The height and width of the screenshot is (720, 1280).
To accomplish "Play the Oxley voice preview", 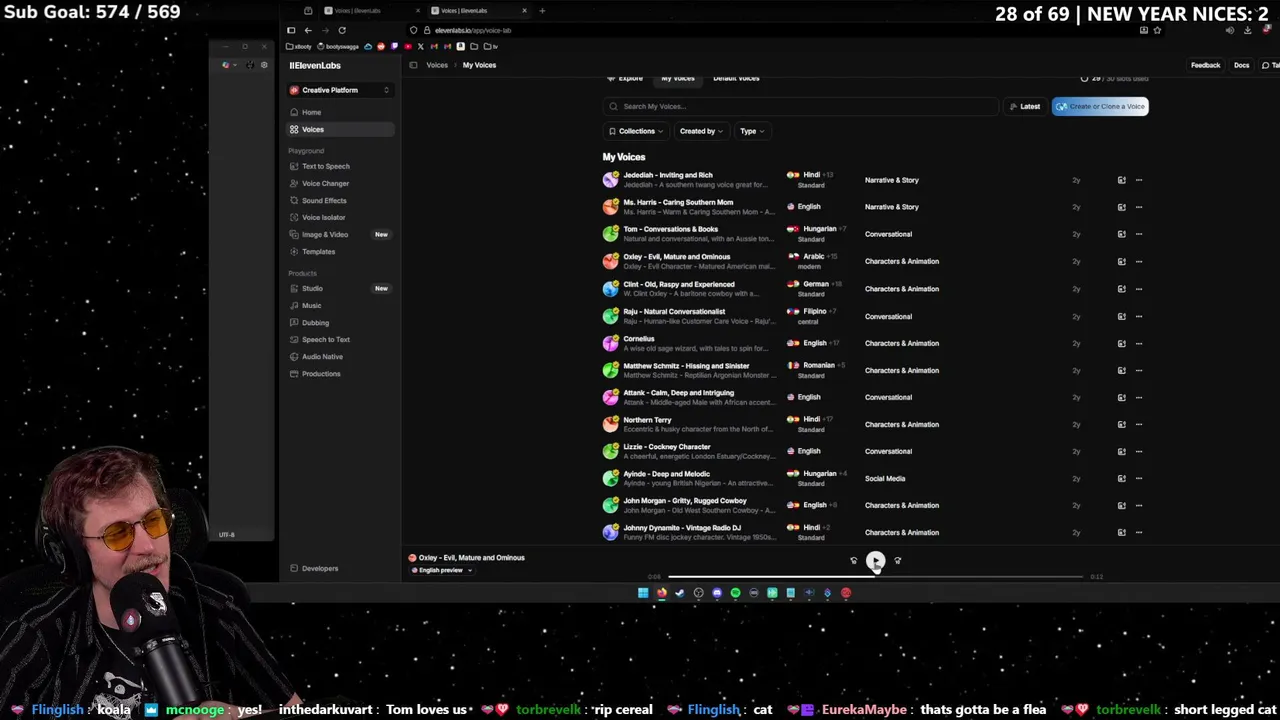I will coord(875,561).
